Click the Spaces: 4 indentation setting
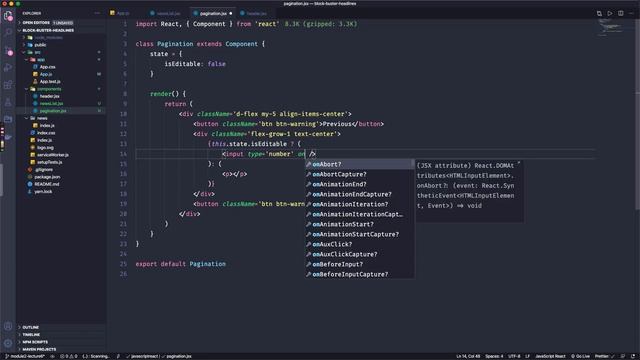 coord(494,356)
